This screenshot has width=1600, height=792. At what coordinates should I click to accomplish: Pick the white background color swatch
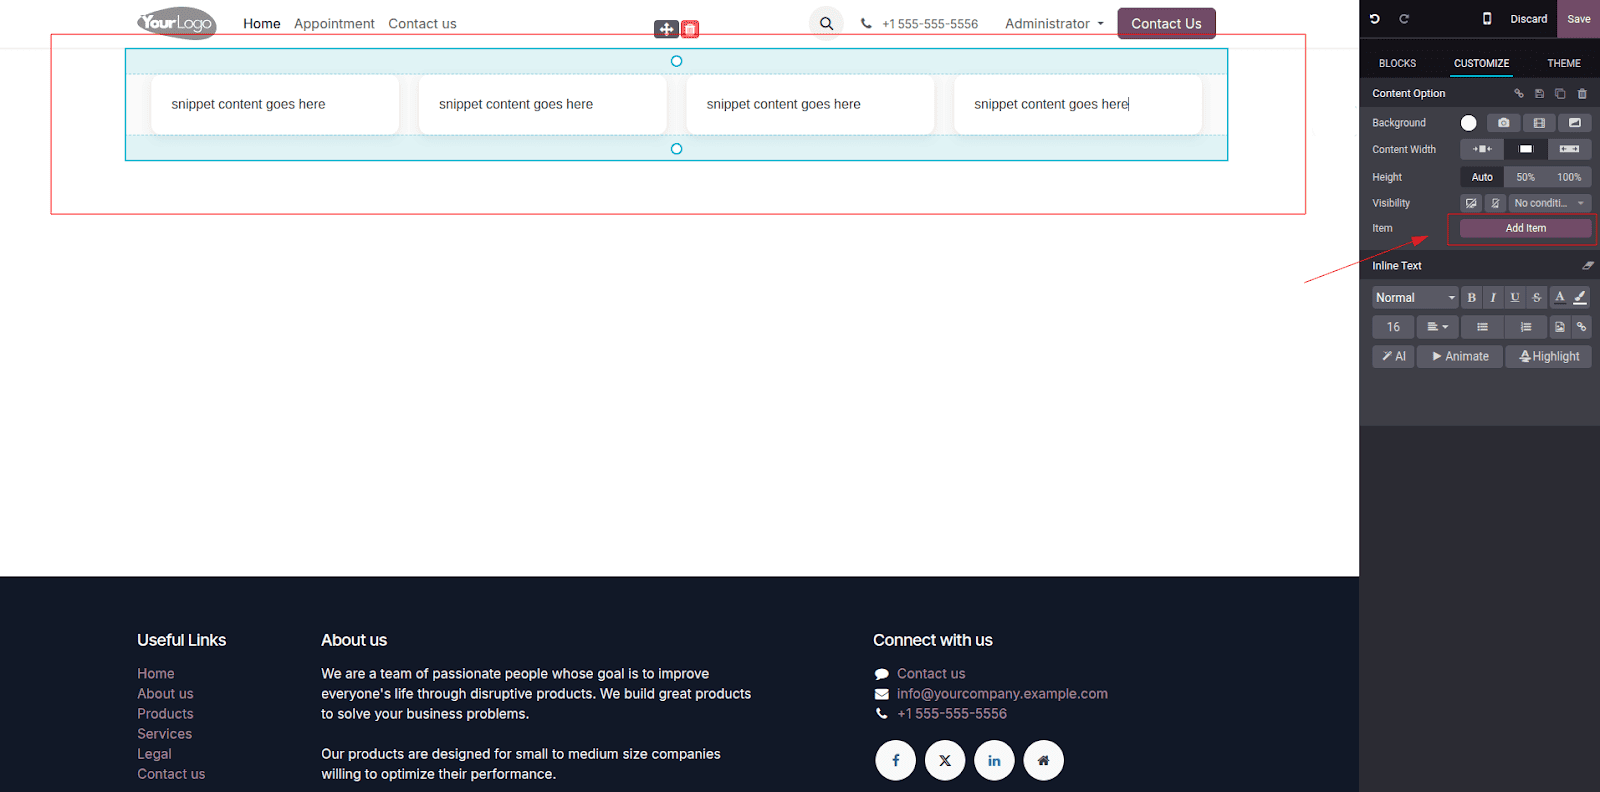[x=1468, y=123]
